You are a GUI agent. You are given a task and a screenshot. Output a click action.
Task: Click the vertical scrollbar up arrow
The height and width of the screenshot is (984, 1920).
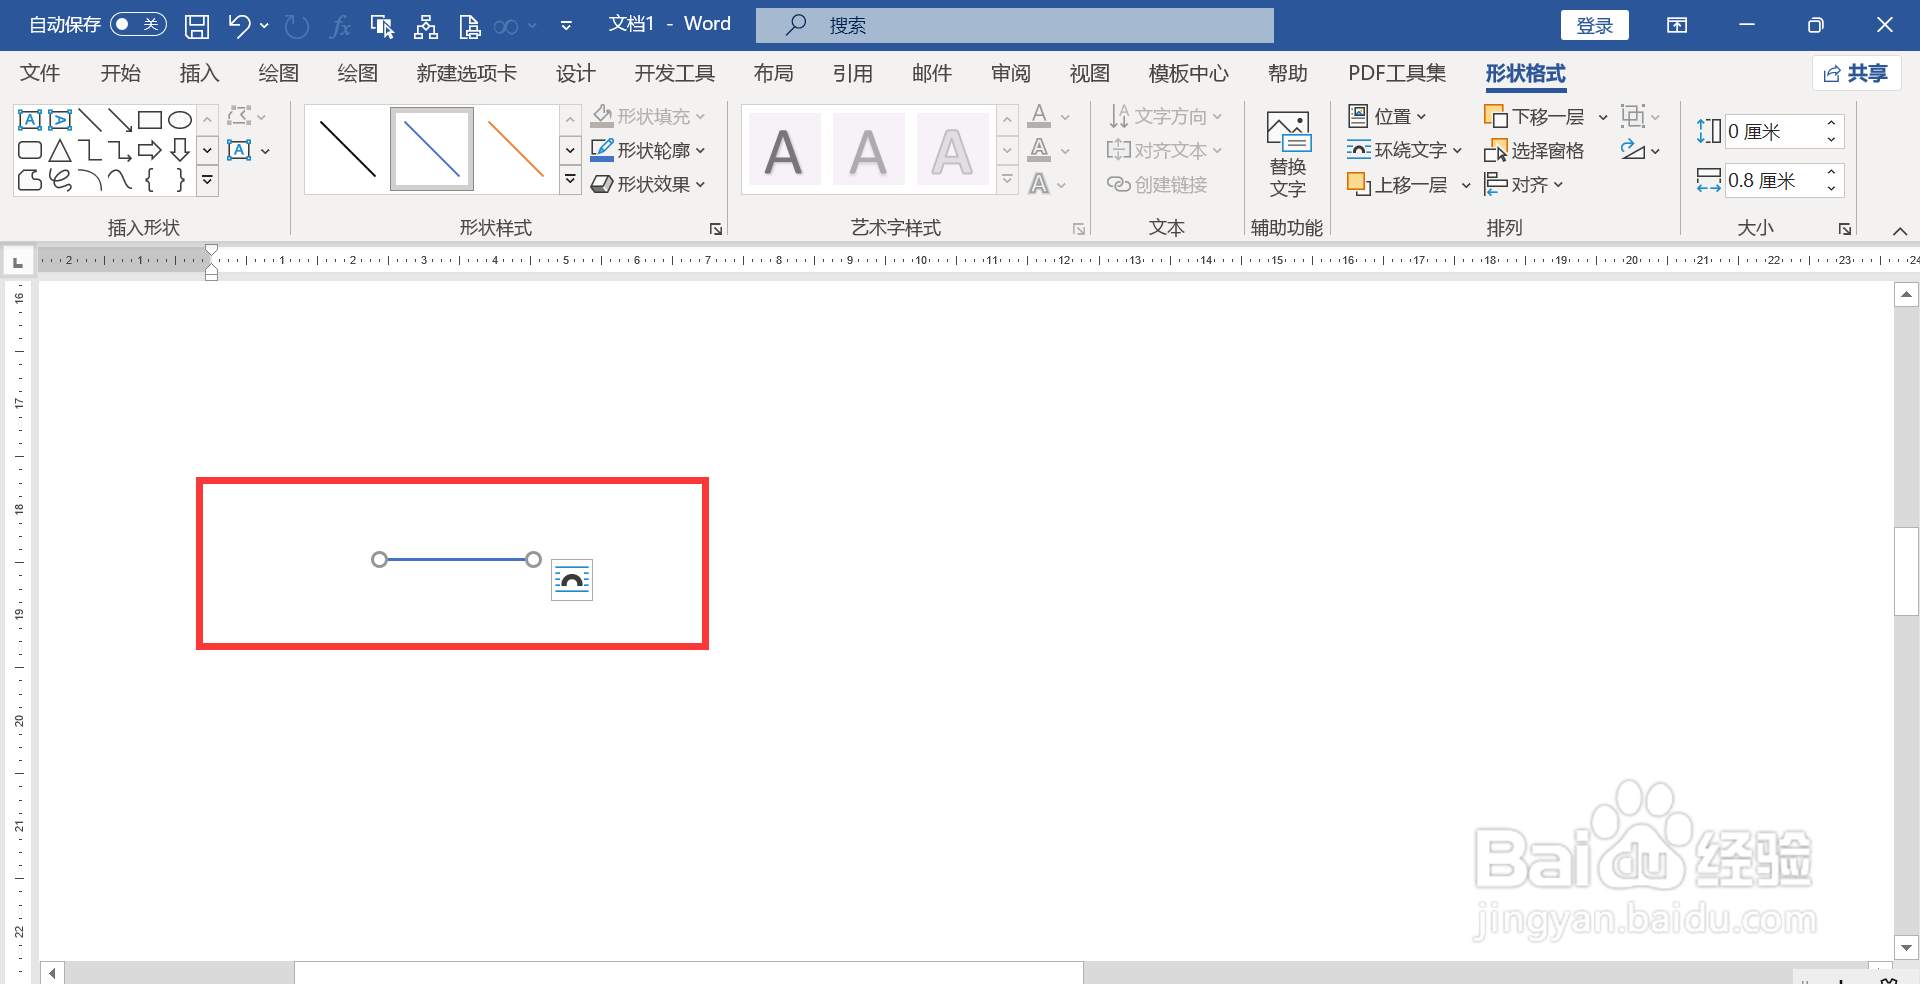click(x=1907, y=294)
